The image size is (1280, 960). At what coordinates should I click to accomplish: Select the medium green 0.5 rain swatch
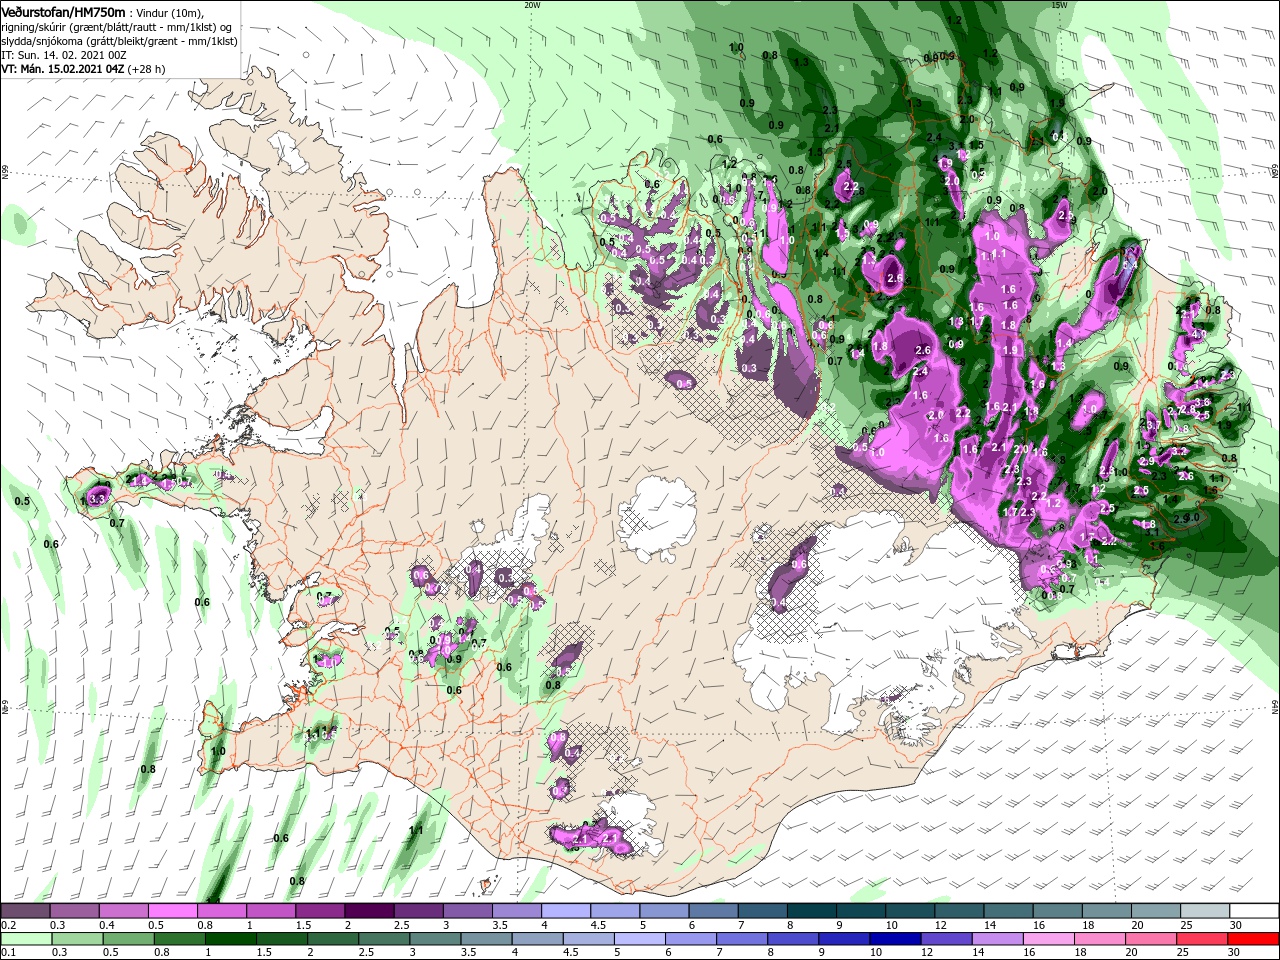point(128,939)
